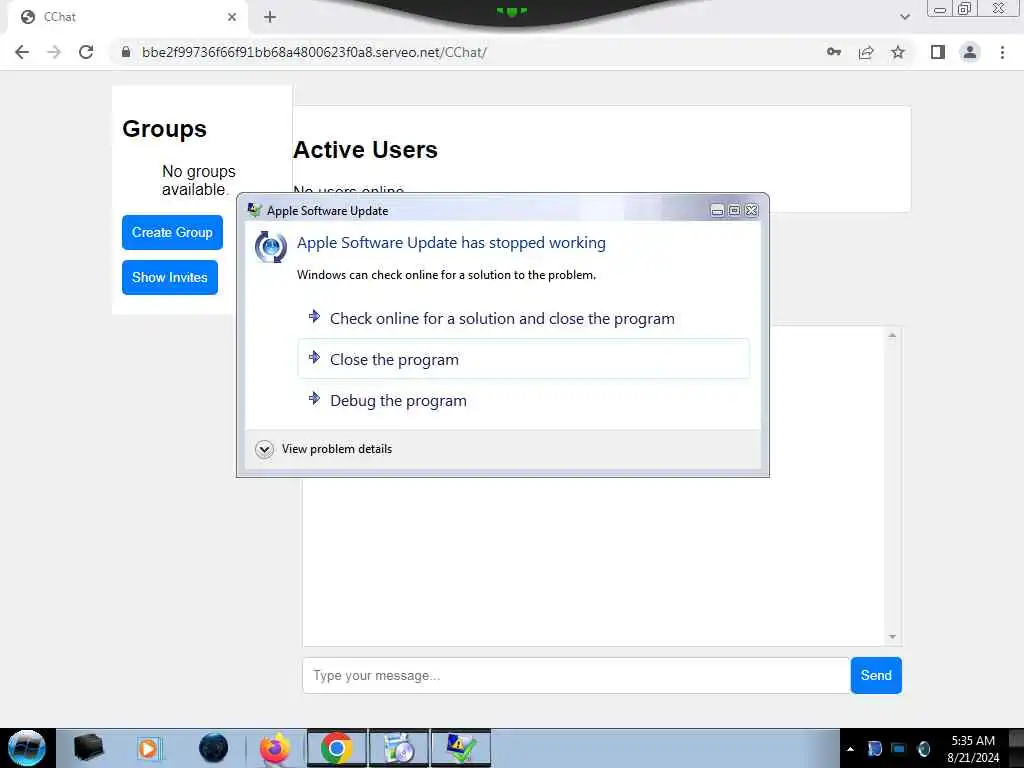Reload the CChat page

click(86, 52)
